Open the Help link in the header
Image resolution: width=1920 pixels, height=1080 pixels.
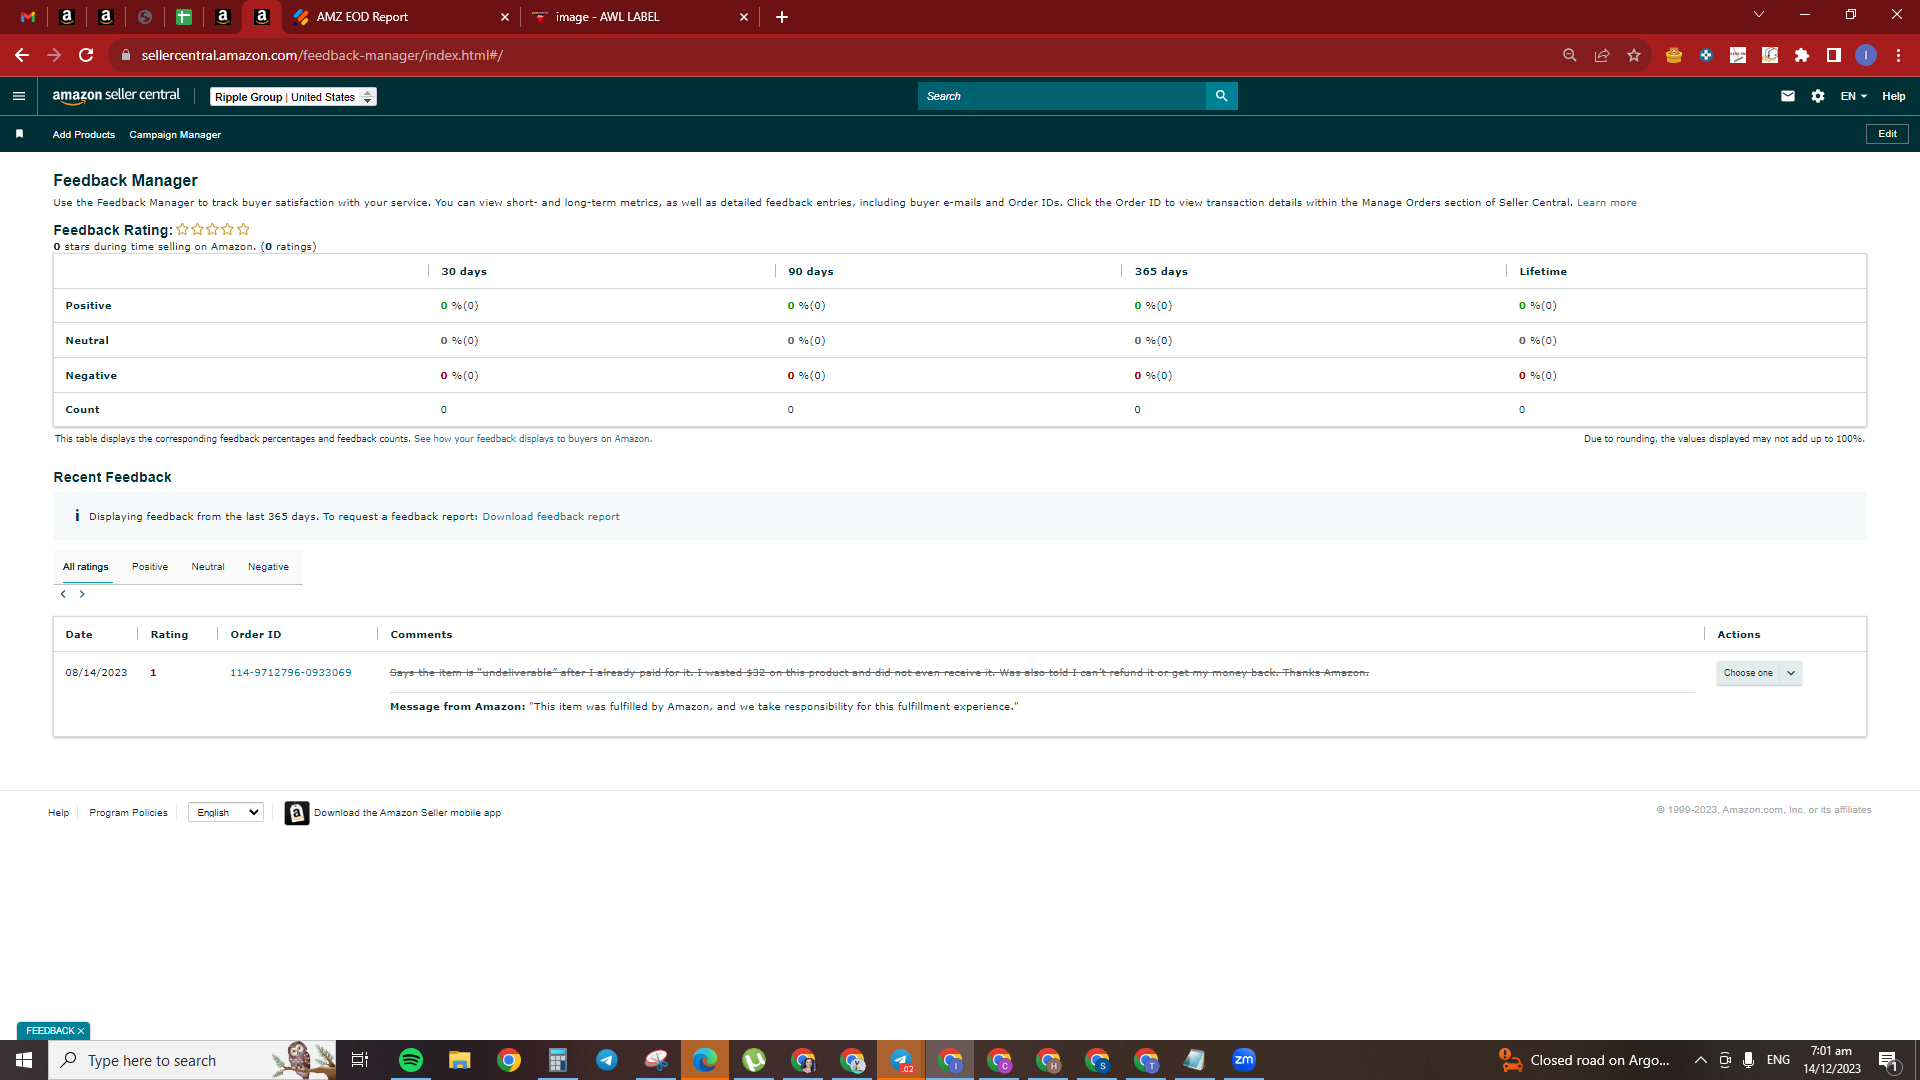(1894, 96)
